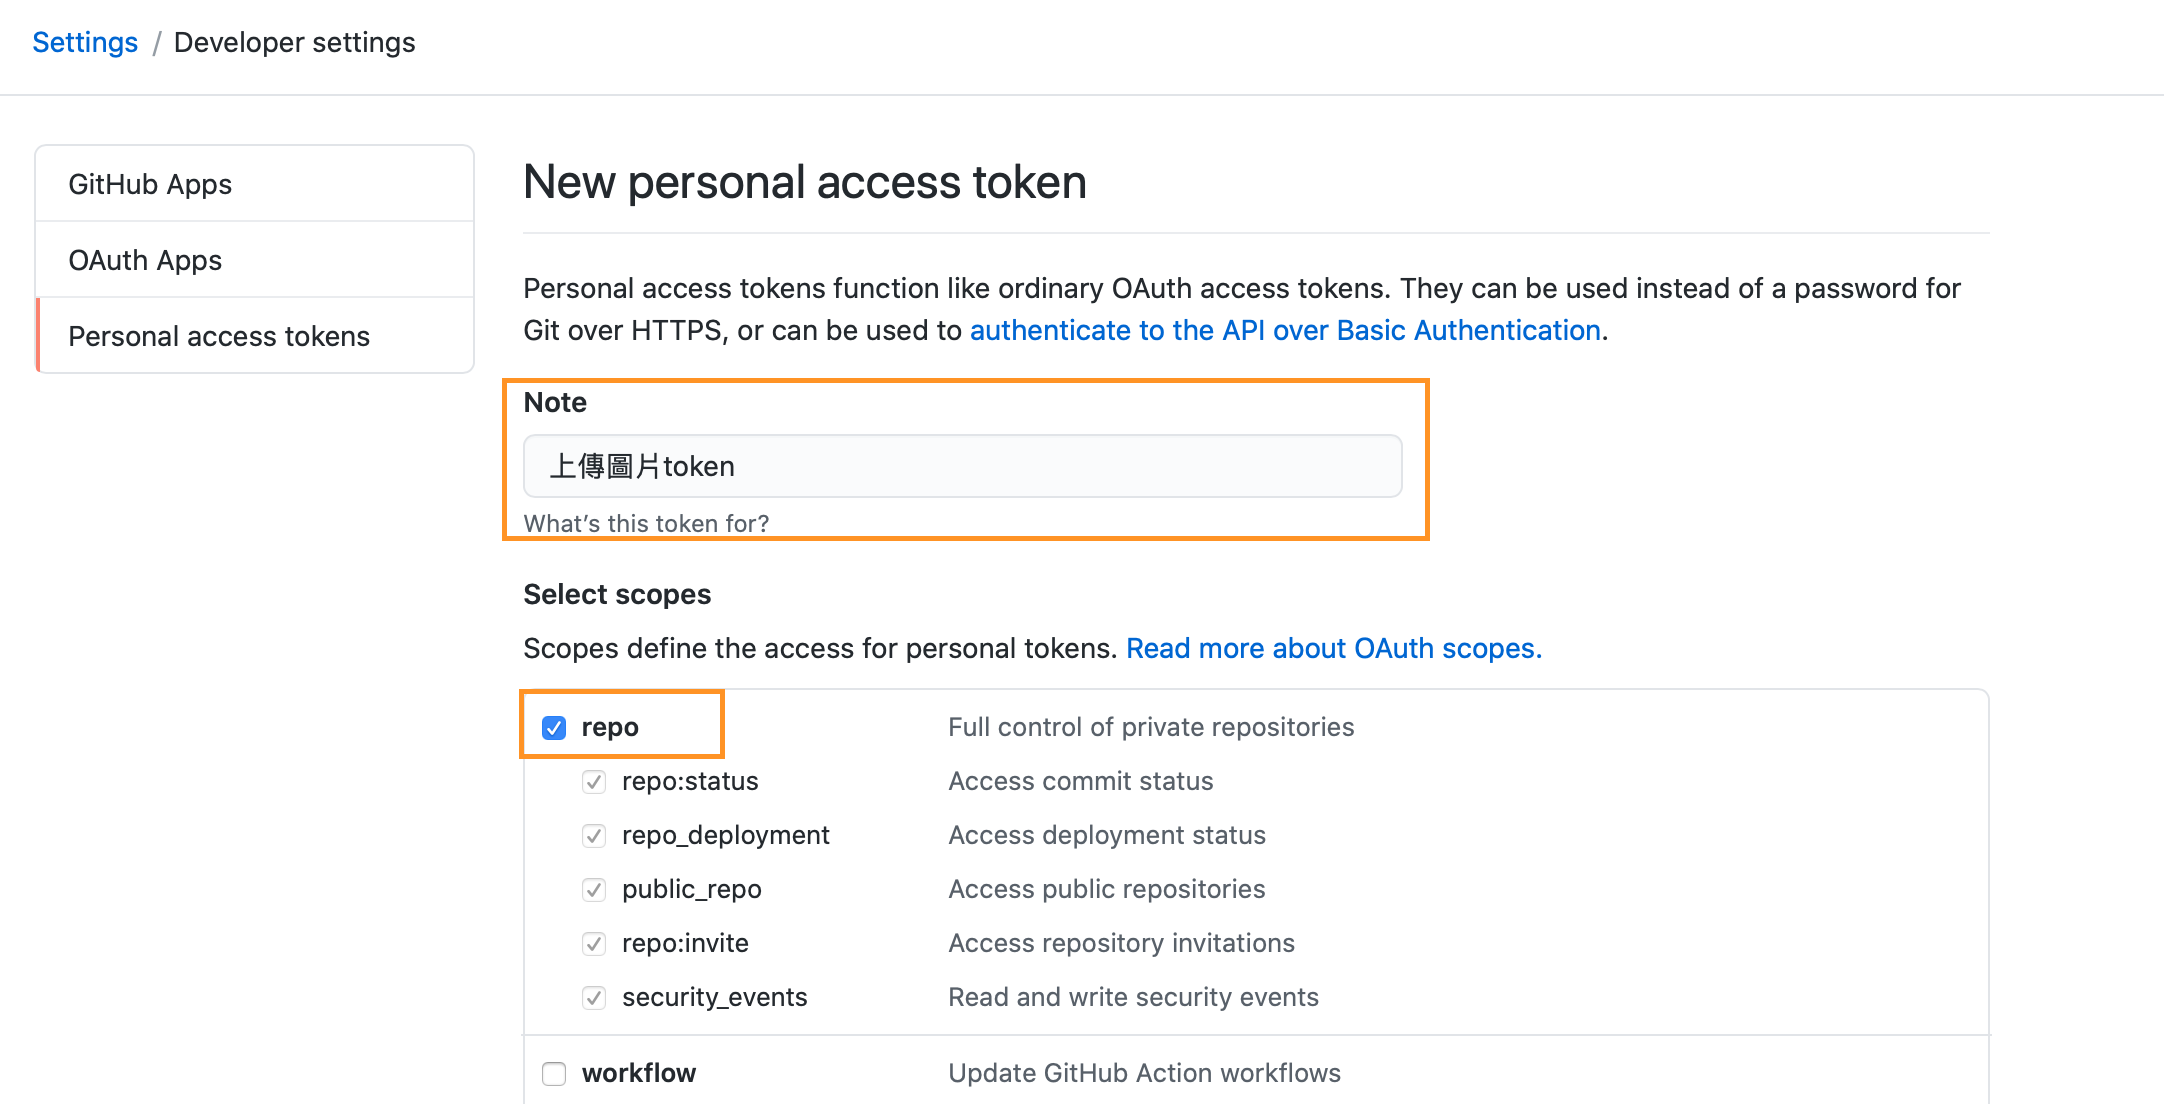Open API Basic Authentication documentation link
The height and width of the screenshot is (1104, 2164).
tap(1285, 330)
